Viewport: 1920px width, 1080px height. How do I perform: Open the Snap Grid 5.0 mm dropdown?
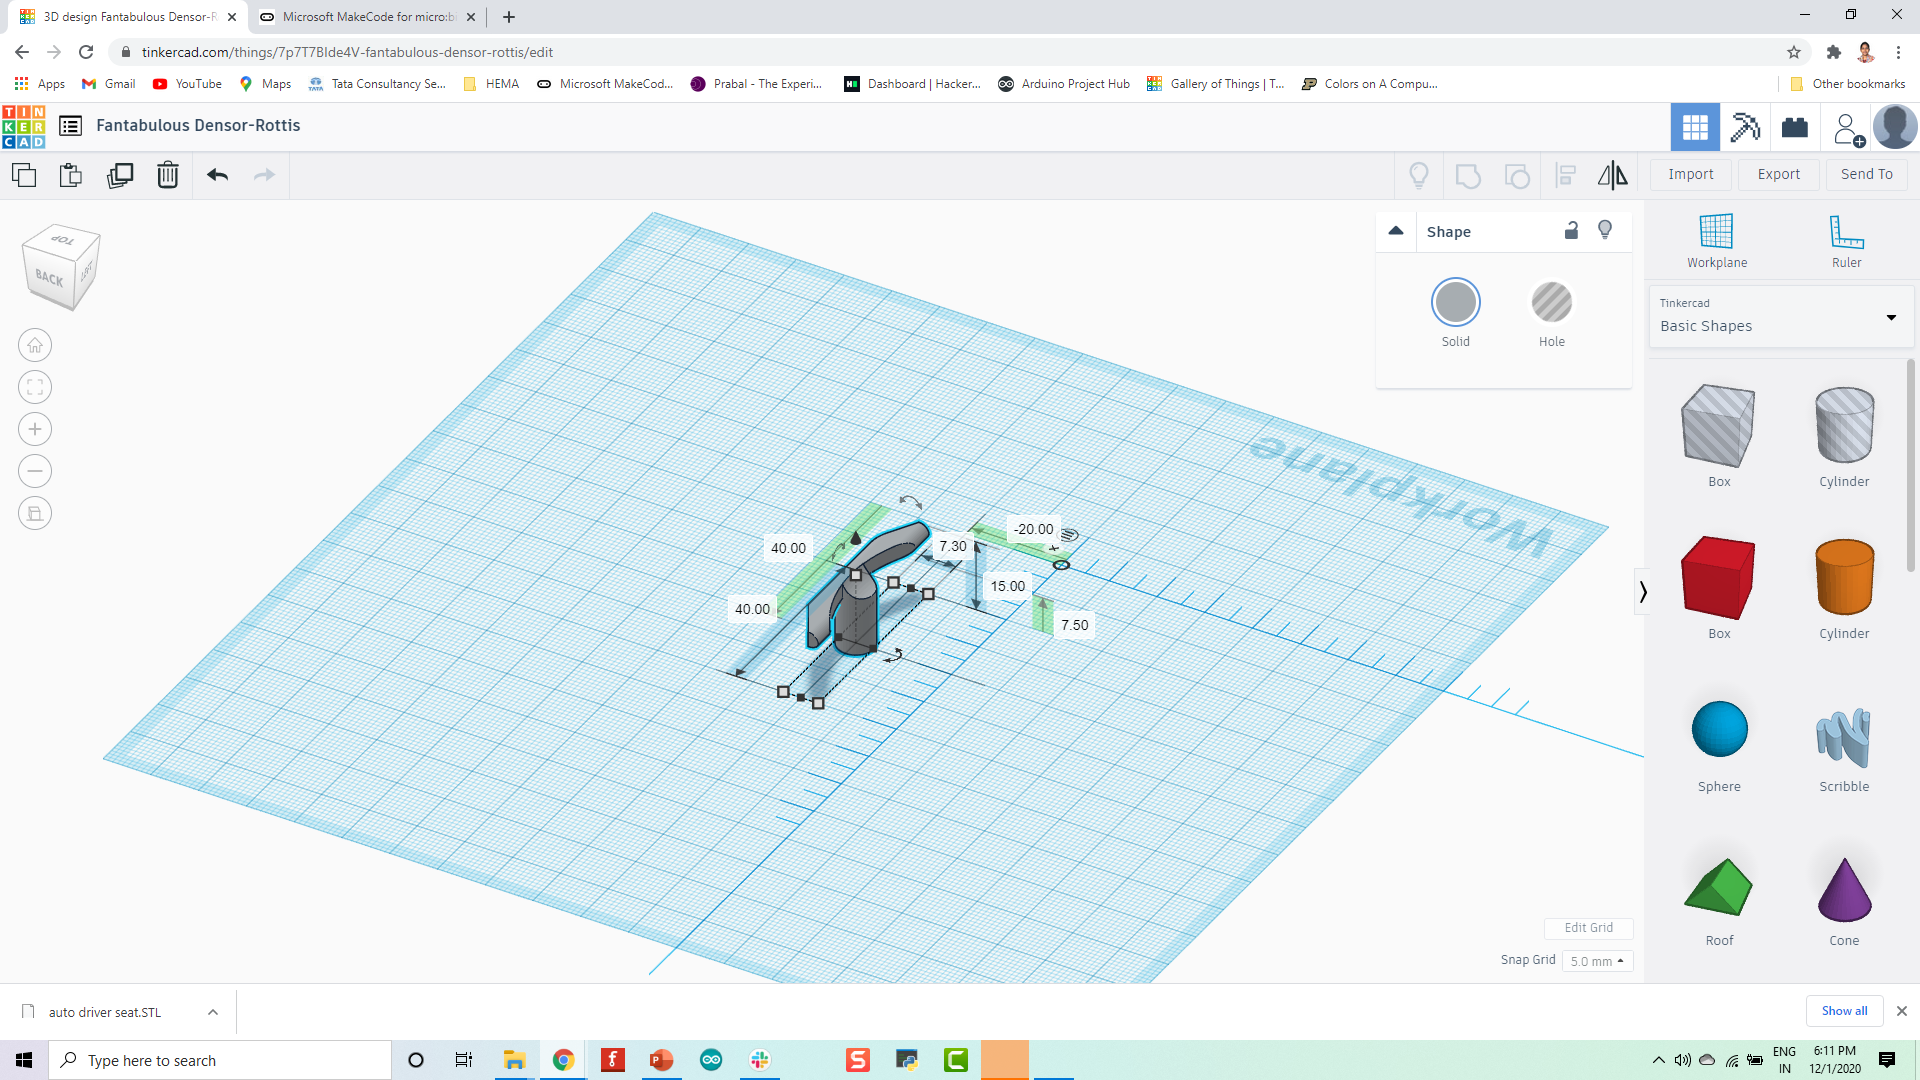[1597, 961]
